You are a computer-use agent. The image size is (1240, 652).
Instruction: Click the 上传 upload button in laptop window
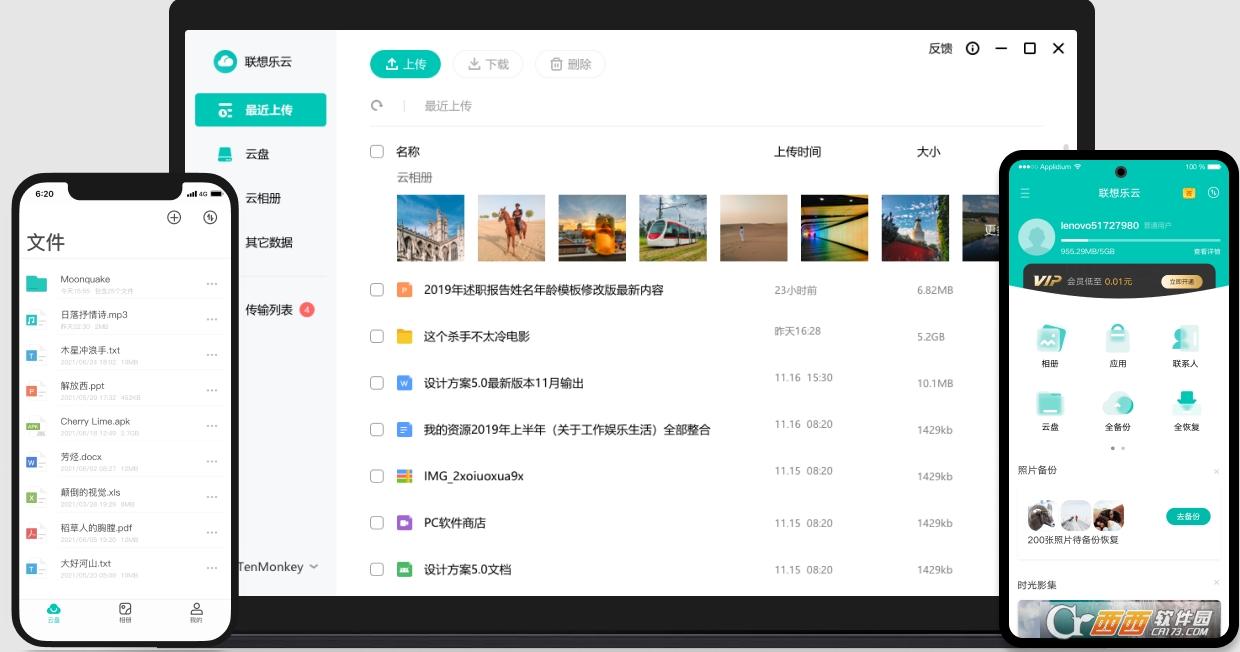pos(405,64)
